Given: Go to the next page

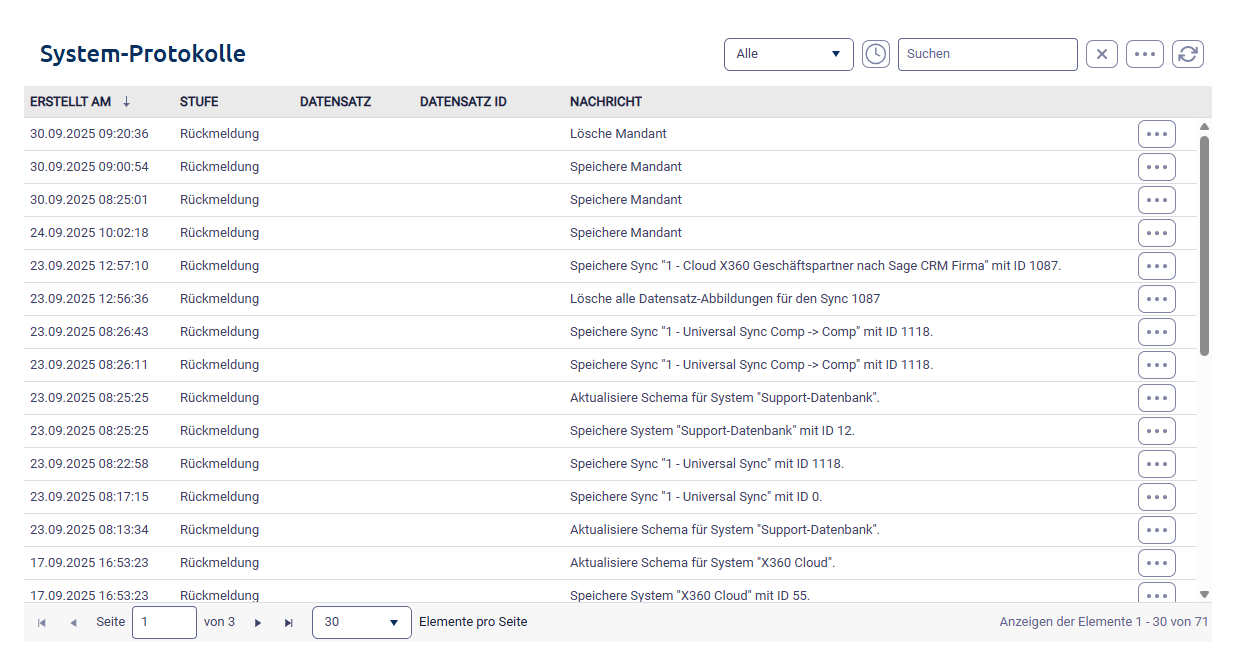Looking at the screenshot, I should coord(258,623).
